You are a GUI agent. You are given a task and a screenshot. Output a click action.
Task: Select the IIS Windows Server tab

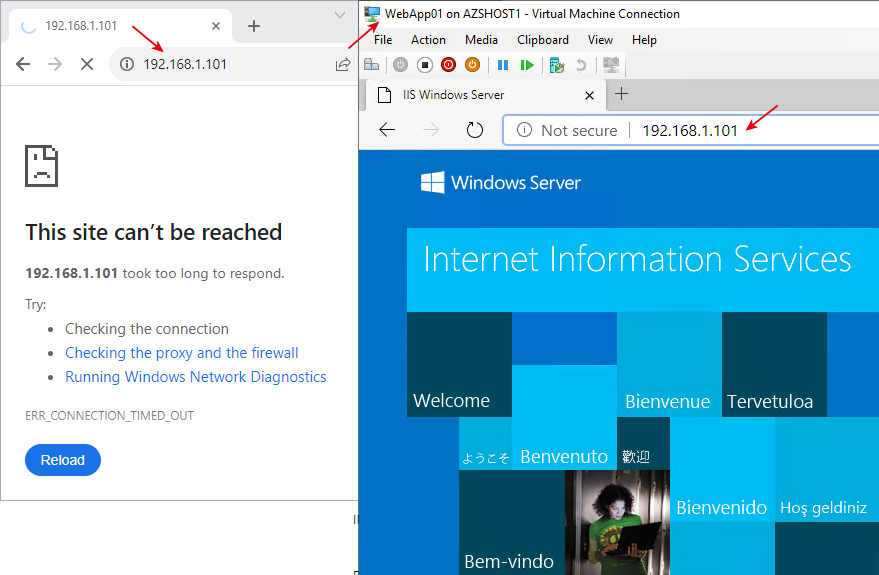pos(485,95)
